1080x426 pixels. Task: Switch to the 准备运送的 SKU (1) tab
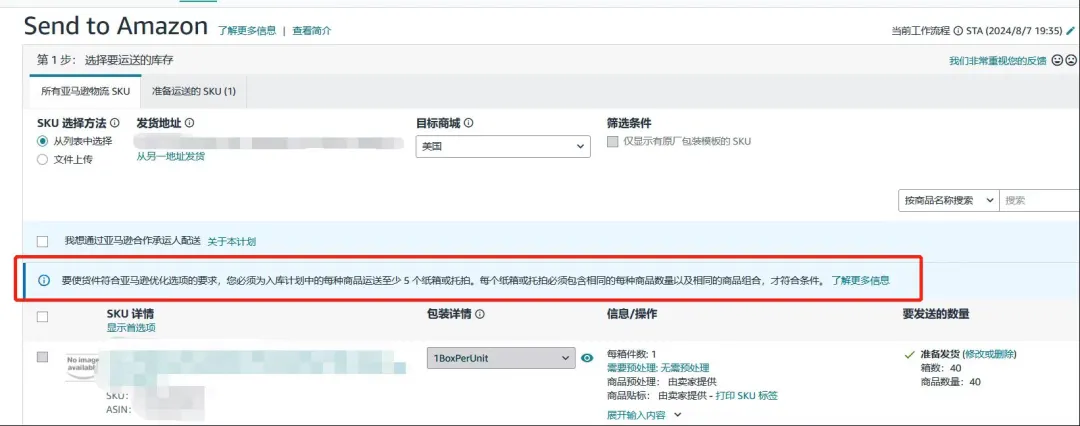click(x=193, y=91)
